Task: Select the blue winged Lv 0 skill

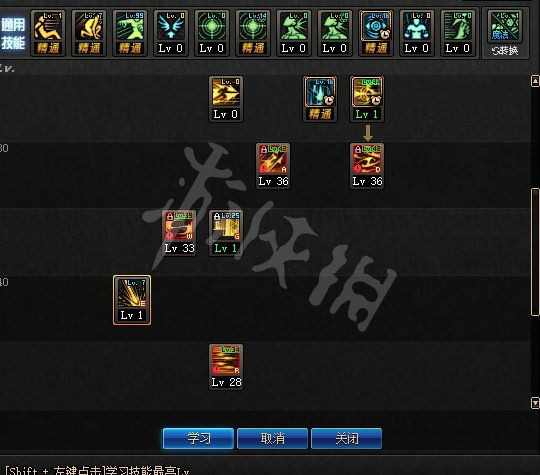Action: 171,33
